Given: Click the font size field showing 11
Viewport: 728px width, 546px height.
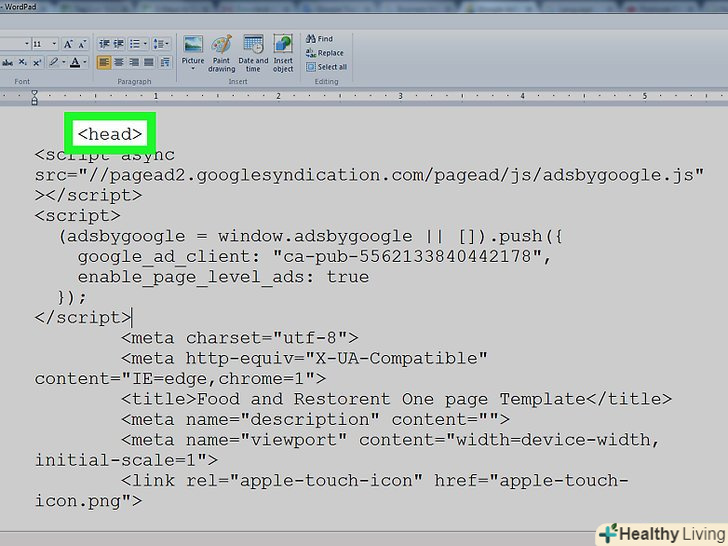Looking at the screenshot, I should [x=41, y=44].
